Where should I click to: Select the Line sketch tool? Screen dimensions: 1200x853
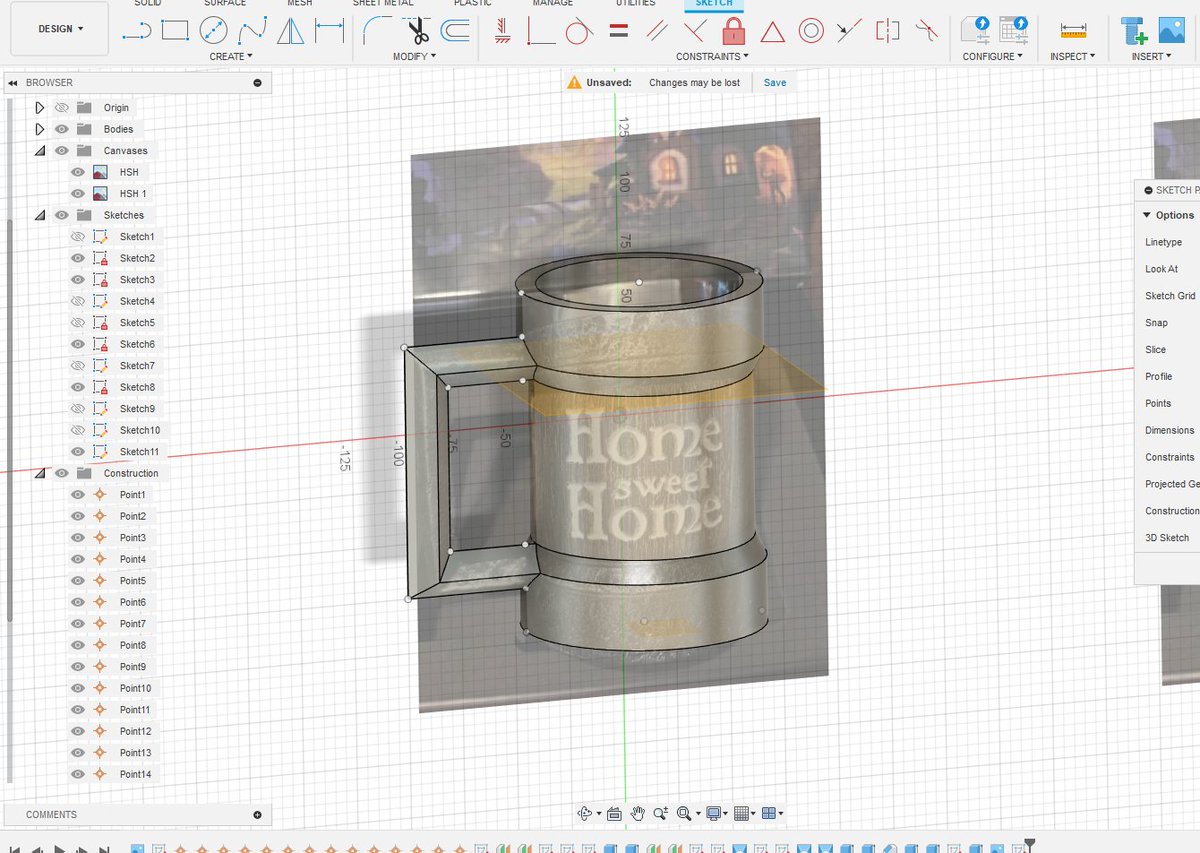(x=136, y=31)
